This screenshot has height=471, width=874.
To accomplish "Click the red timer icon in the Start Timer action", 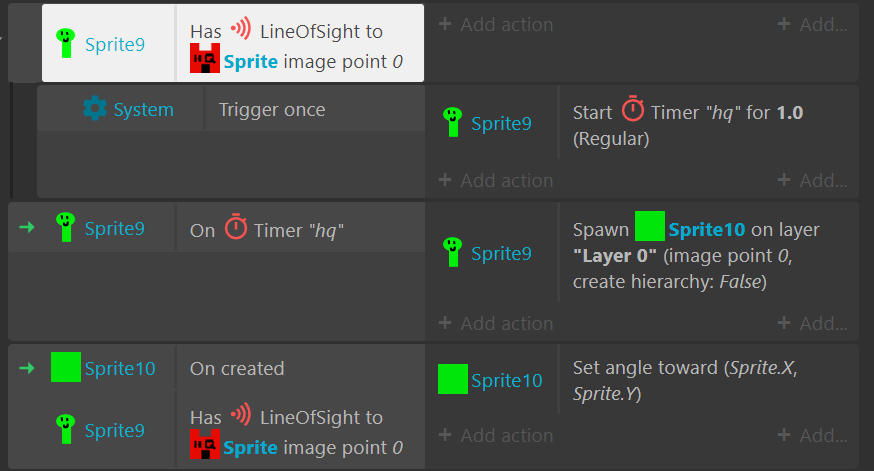I will [633, 108].
